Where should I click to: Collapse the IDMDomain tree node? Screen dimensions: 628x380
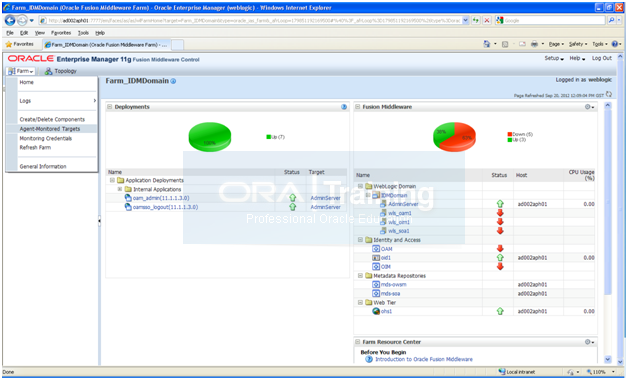click(x=368, y=195)
